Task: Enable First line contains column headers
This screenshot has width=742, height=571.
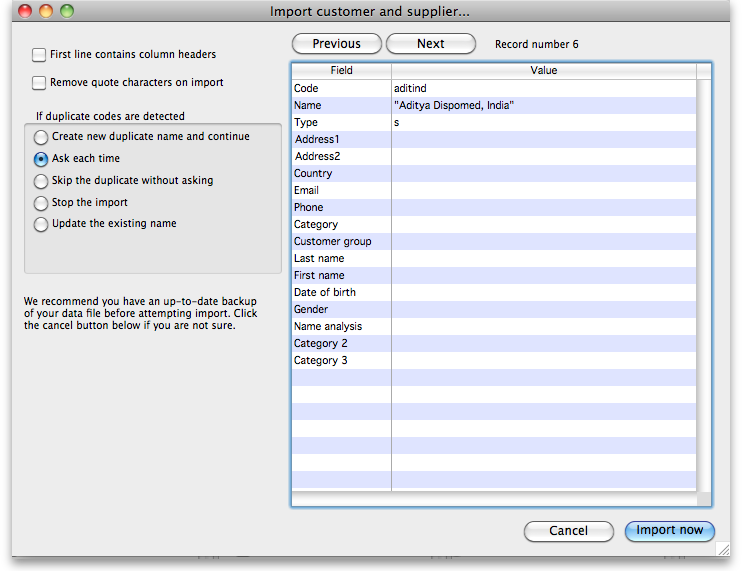Action: tap(39, 55)
